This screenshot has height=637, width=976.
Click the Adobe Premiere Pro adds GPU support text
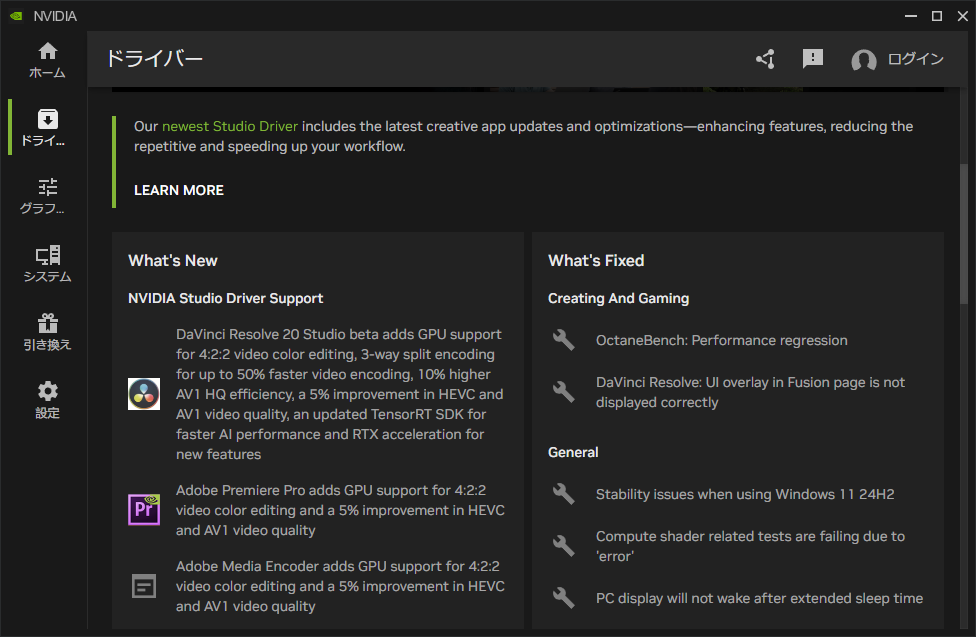(340, 510)
